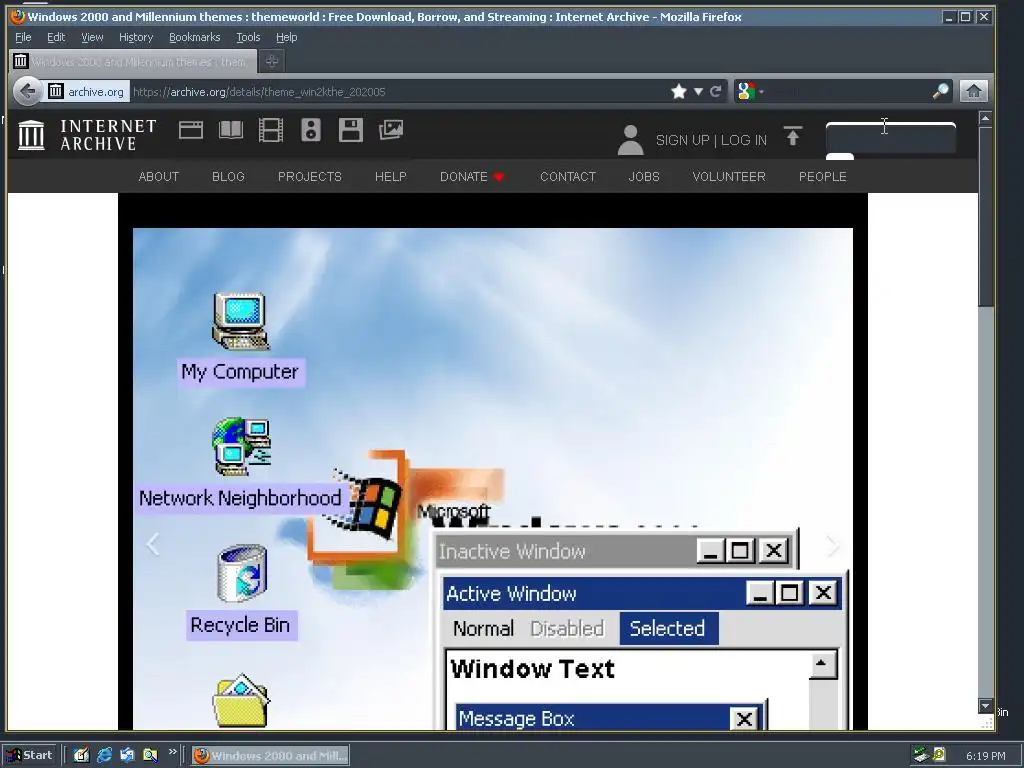Image resolution: width=1024 pixels, height=768 pixels.
Task: Open the PROJECTS link
Action: point(310,177)
